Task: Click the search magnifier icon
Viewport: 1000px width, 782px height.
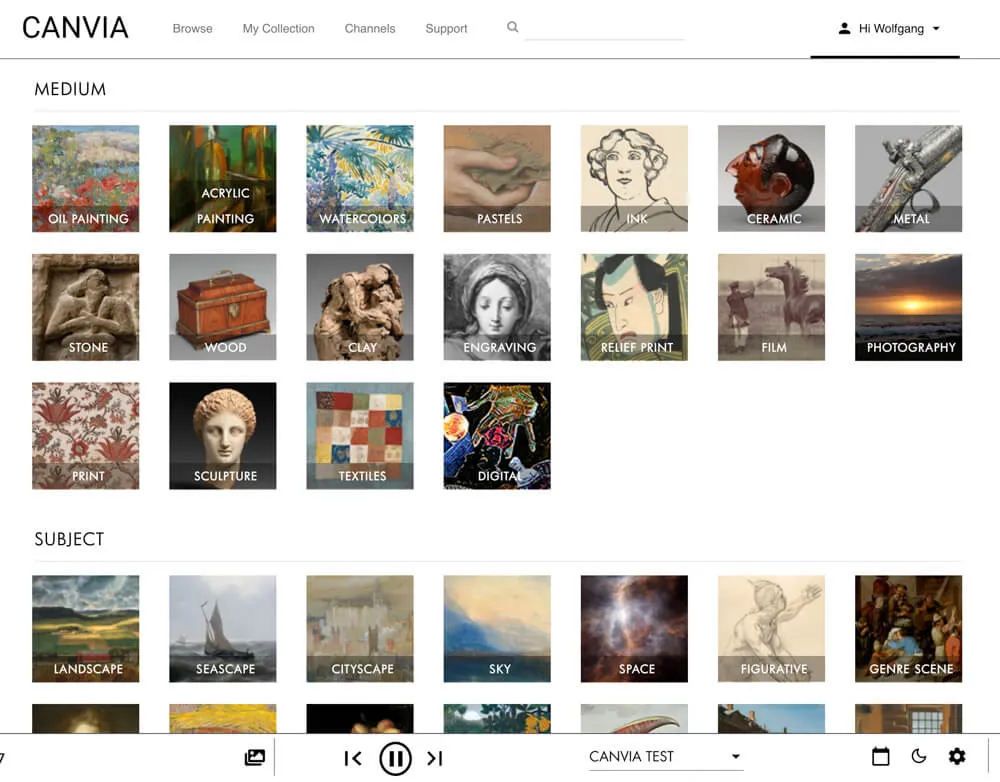Action: click(x=512, y=27)
